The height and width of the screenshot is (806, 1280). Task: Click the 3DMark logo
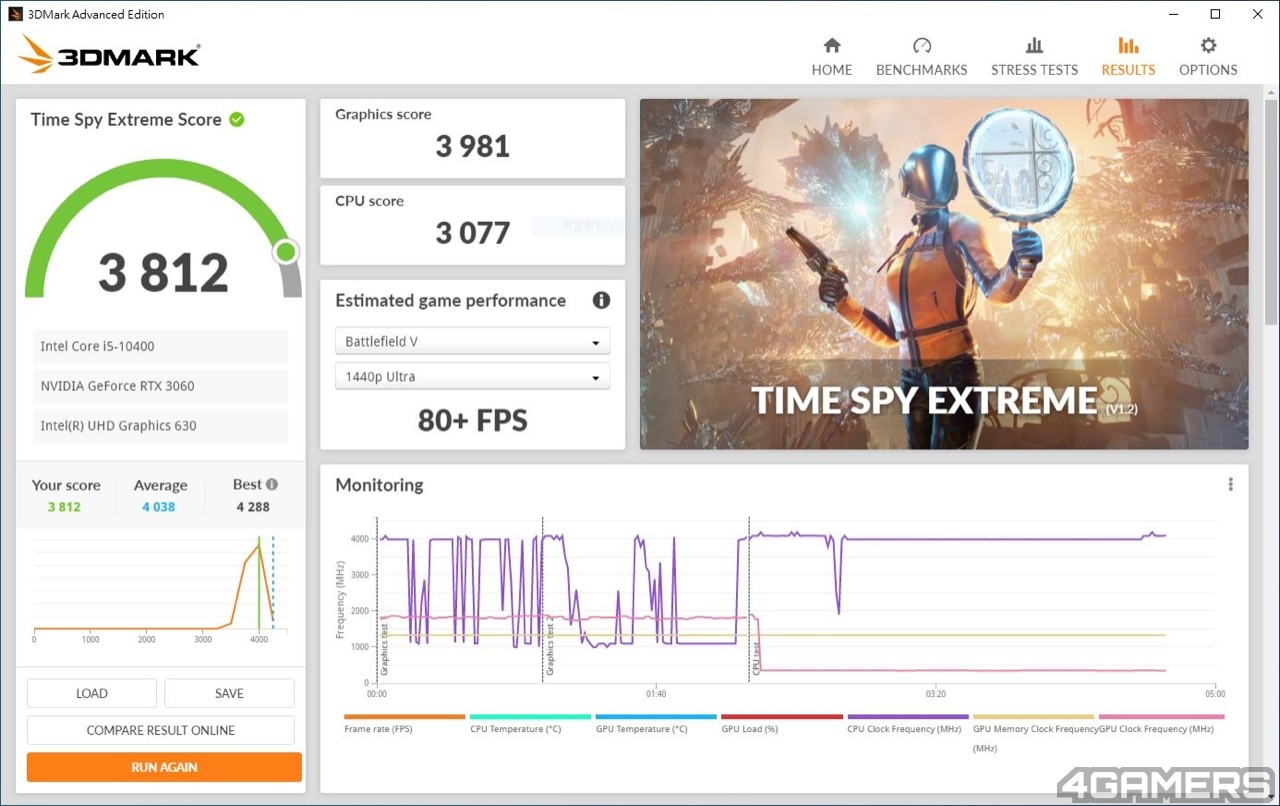109,54
